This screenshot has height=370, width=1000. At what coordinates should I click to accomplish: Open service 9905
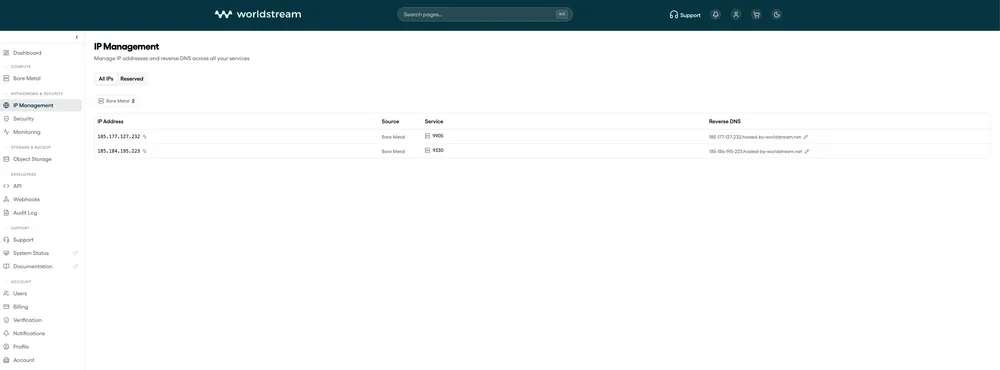pos(434,136)
